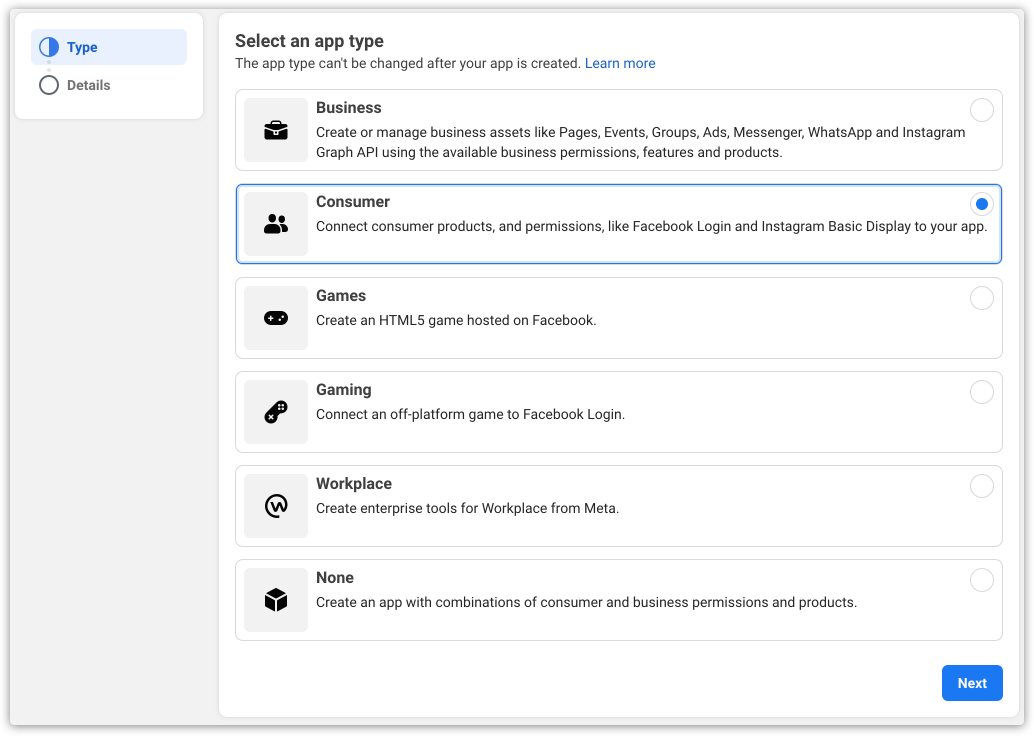
Task: Select the None radio button
Action: (981, 580)
